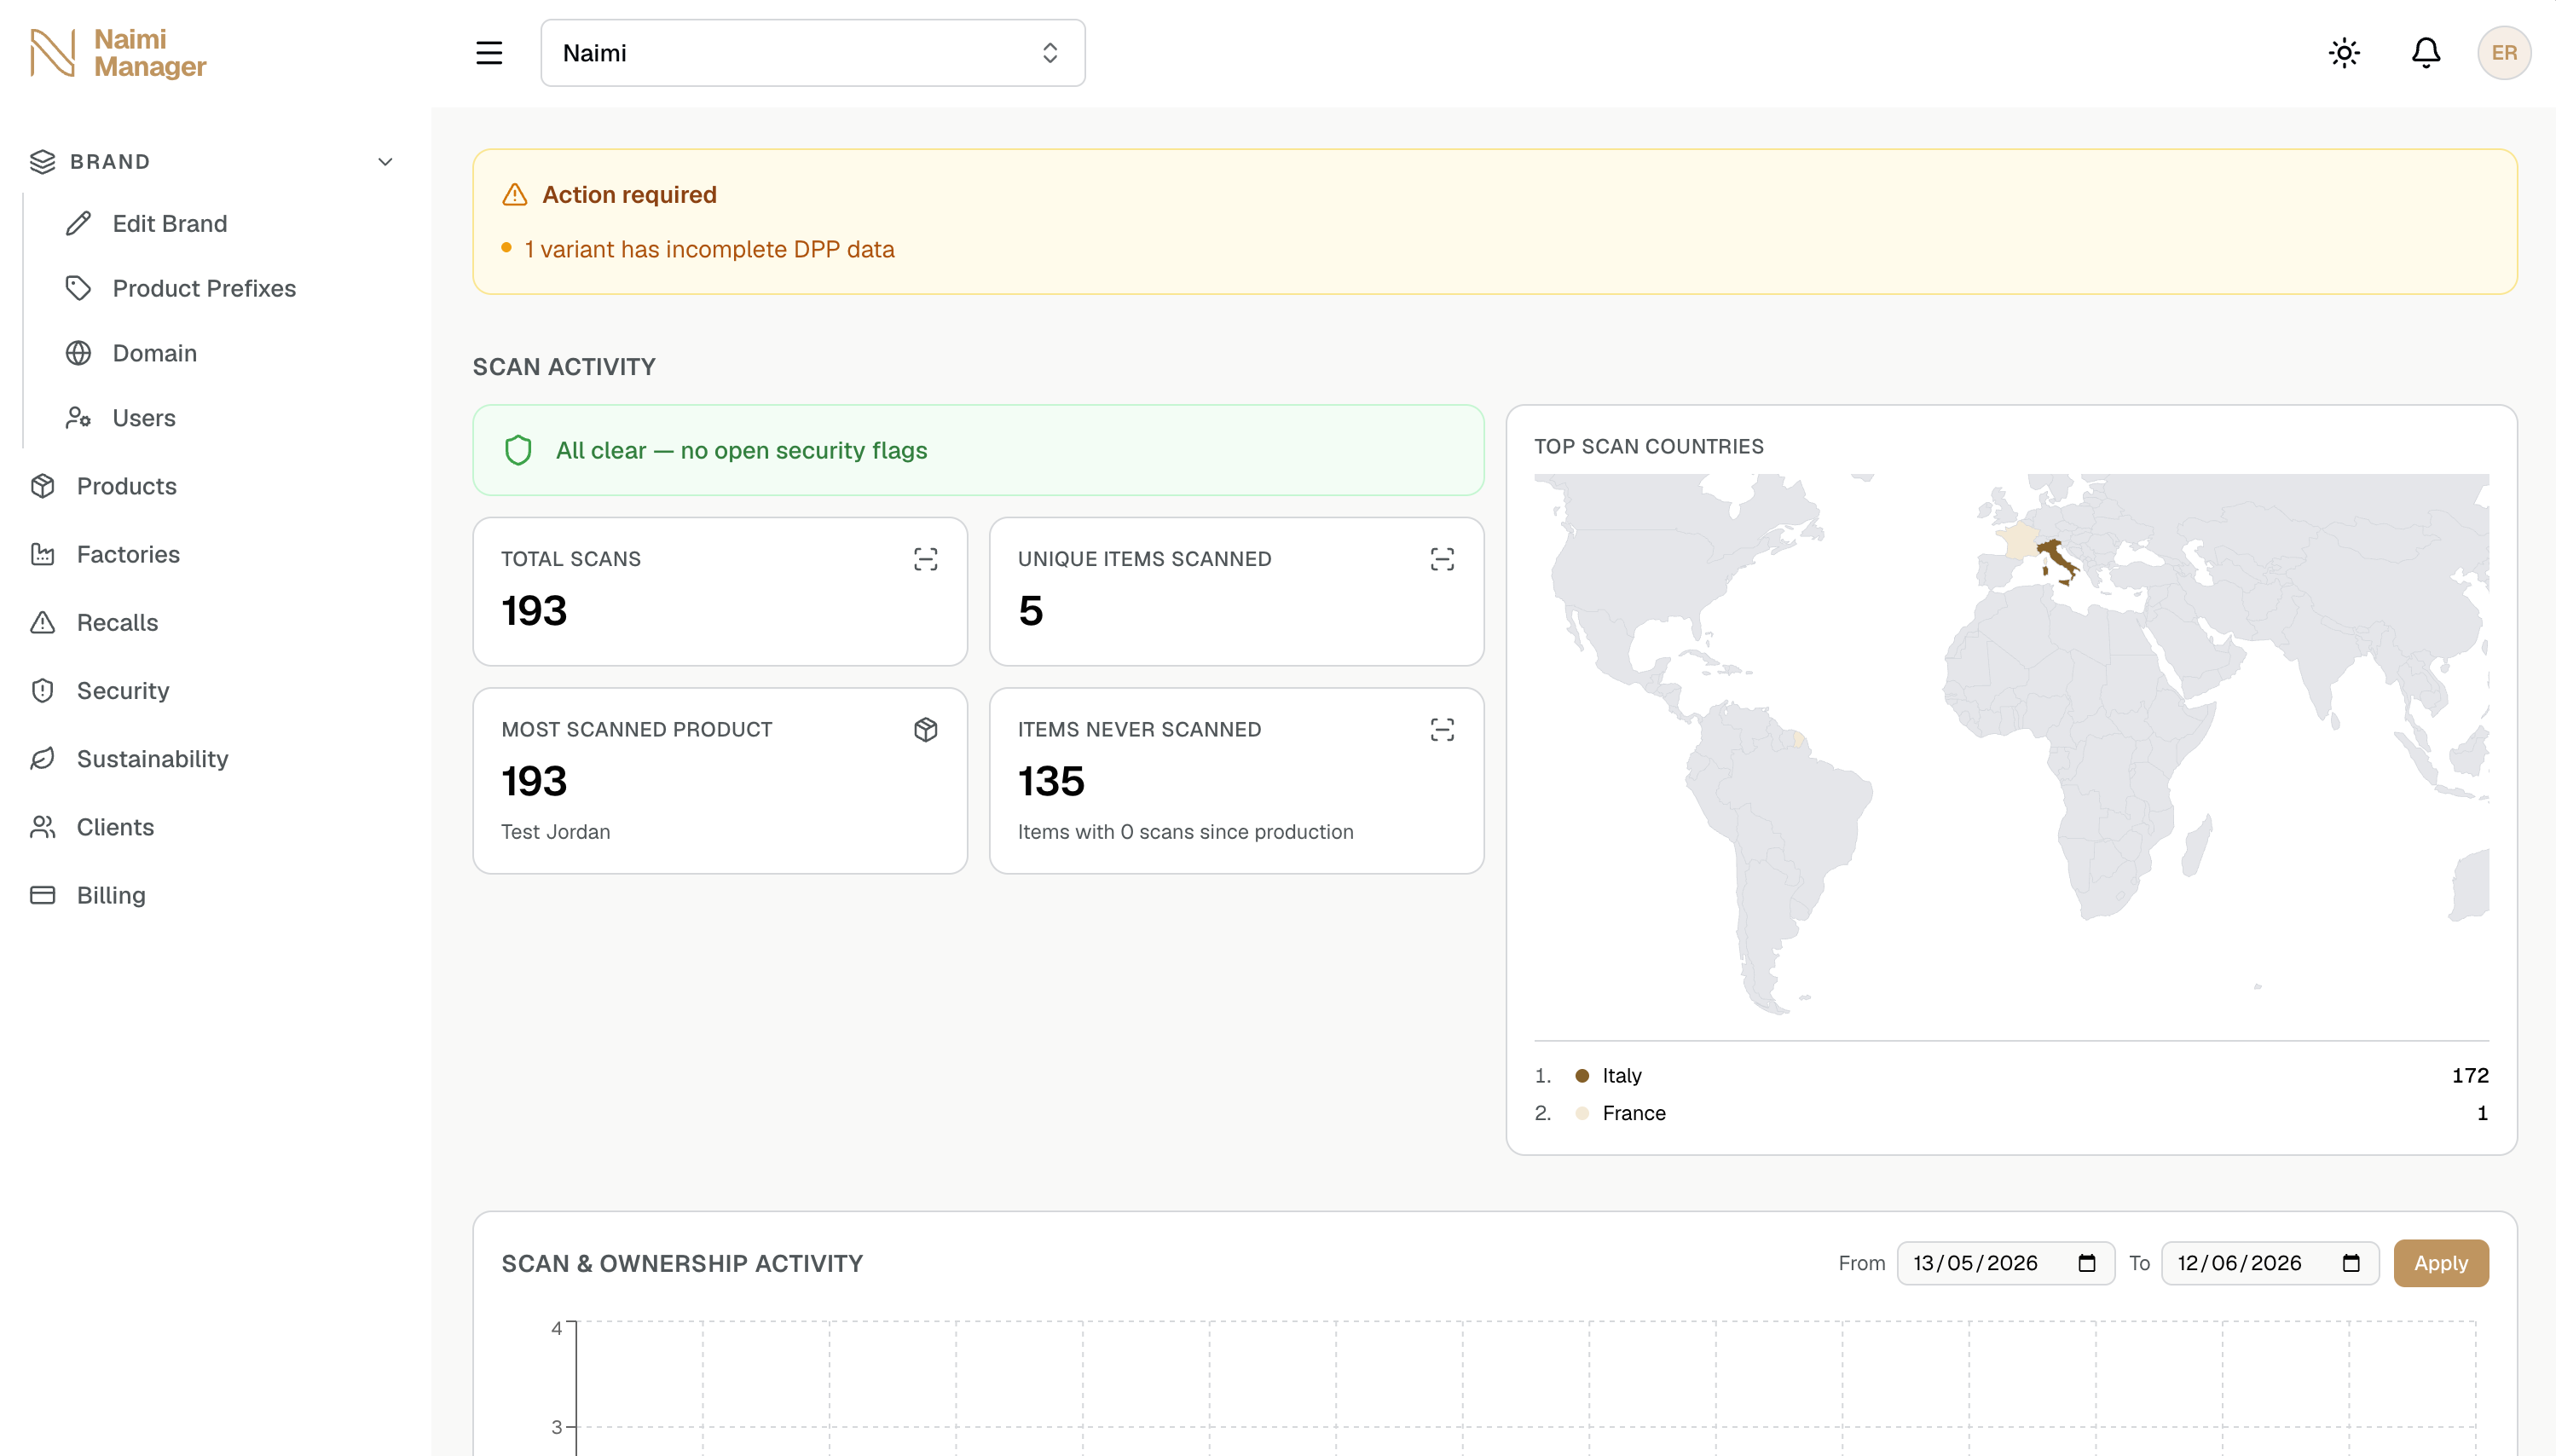Viewport: 2556px width, 1456px height.
Task: Click the Naimi Manager logo
Action: click(x=118, y=53)
